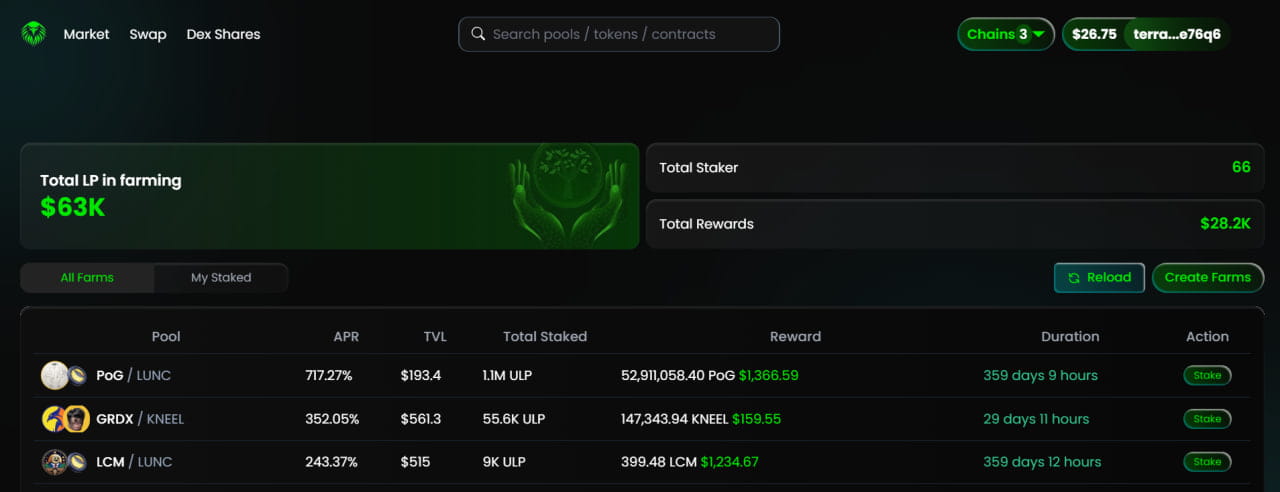Click the reload arrows icon

click(1074, 278)
